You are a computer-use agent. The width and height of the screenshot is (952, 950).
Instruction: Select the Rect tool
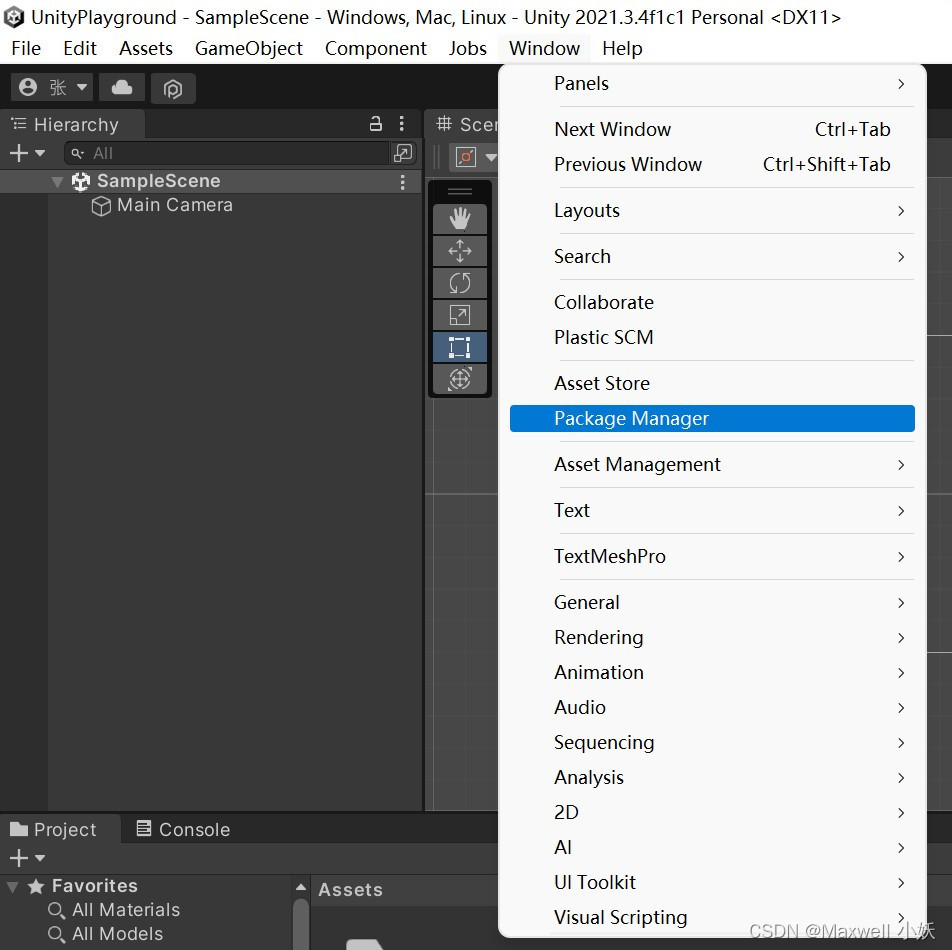click(460, 347)
